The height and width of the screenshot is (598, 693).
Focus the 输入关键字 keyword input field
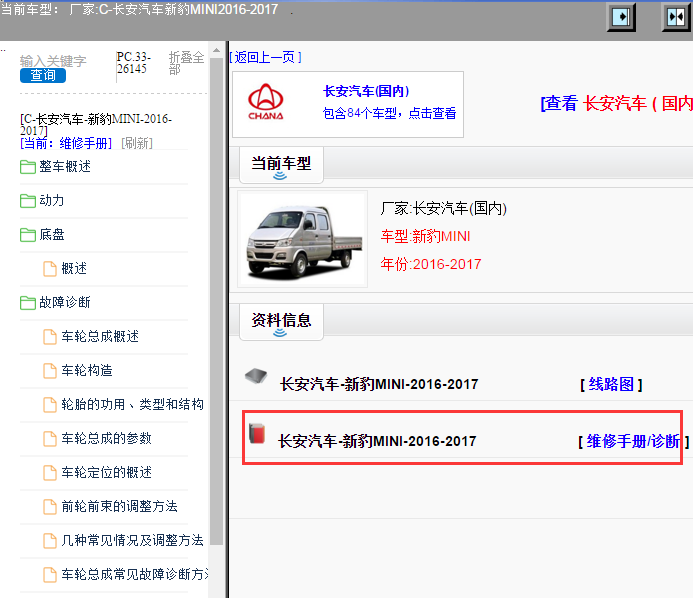(53, 61)
